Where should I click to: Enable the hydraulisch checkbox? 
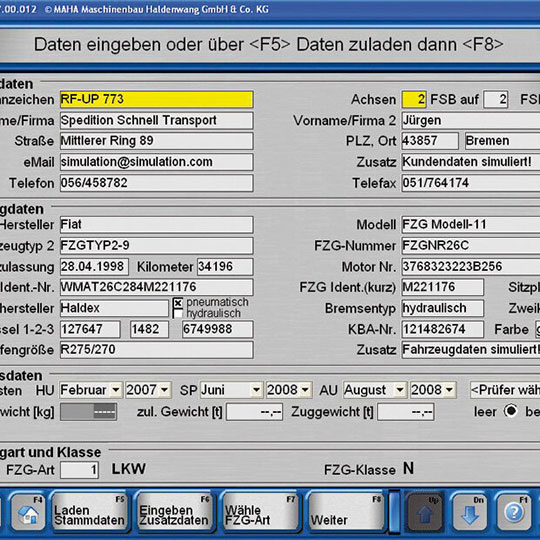(178, 314)
